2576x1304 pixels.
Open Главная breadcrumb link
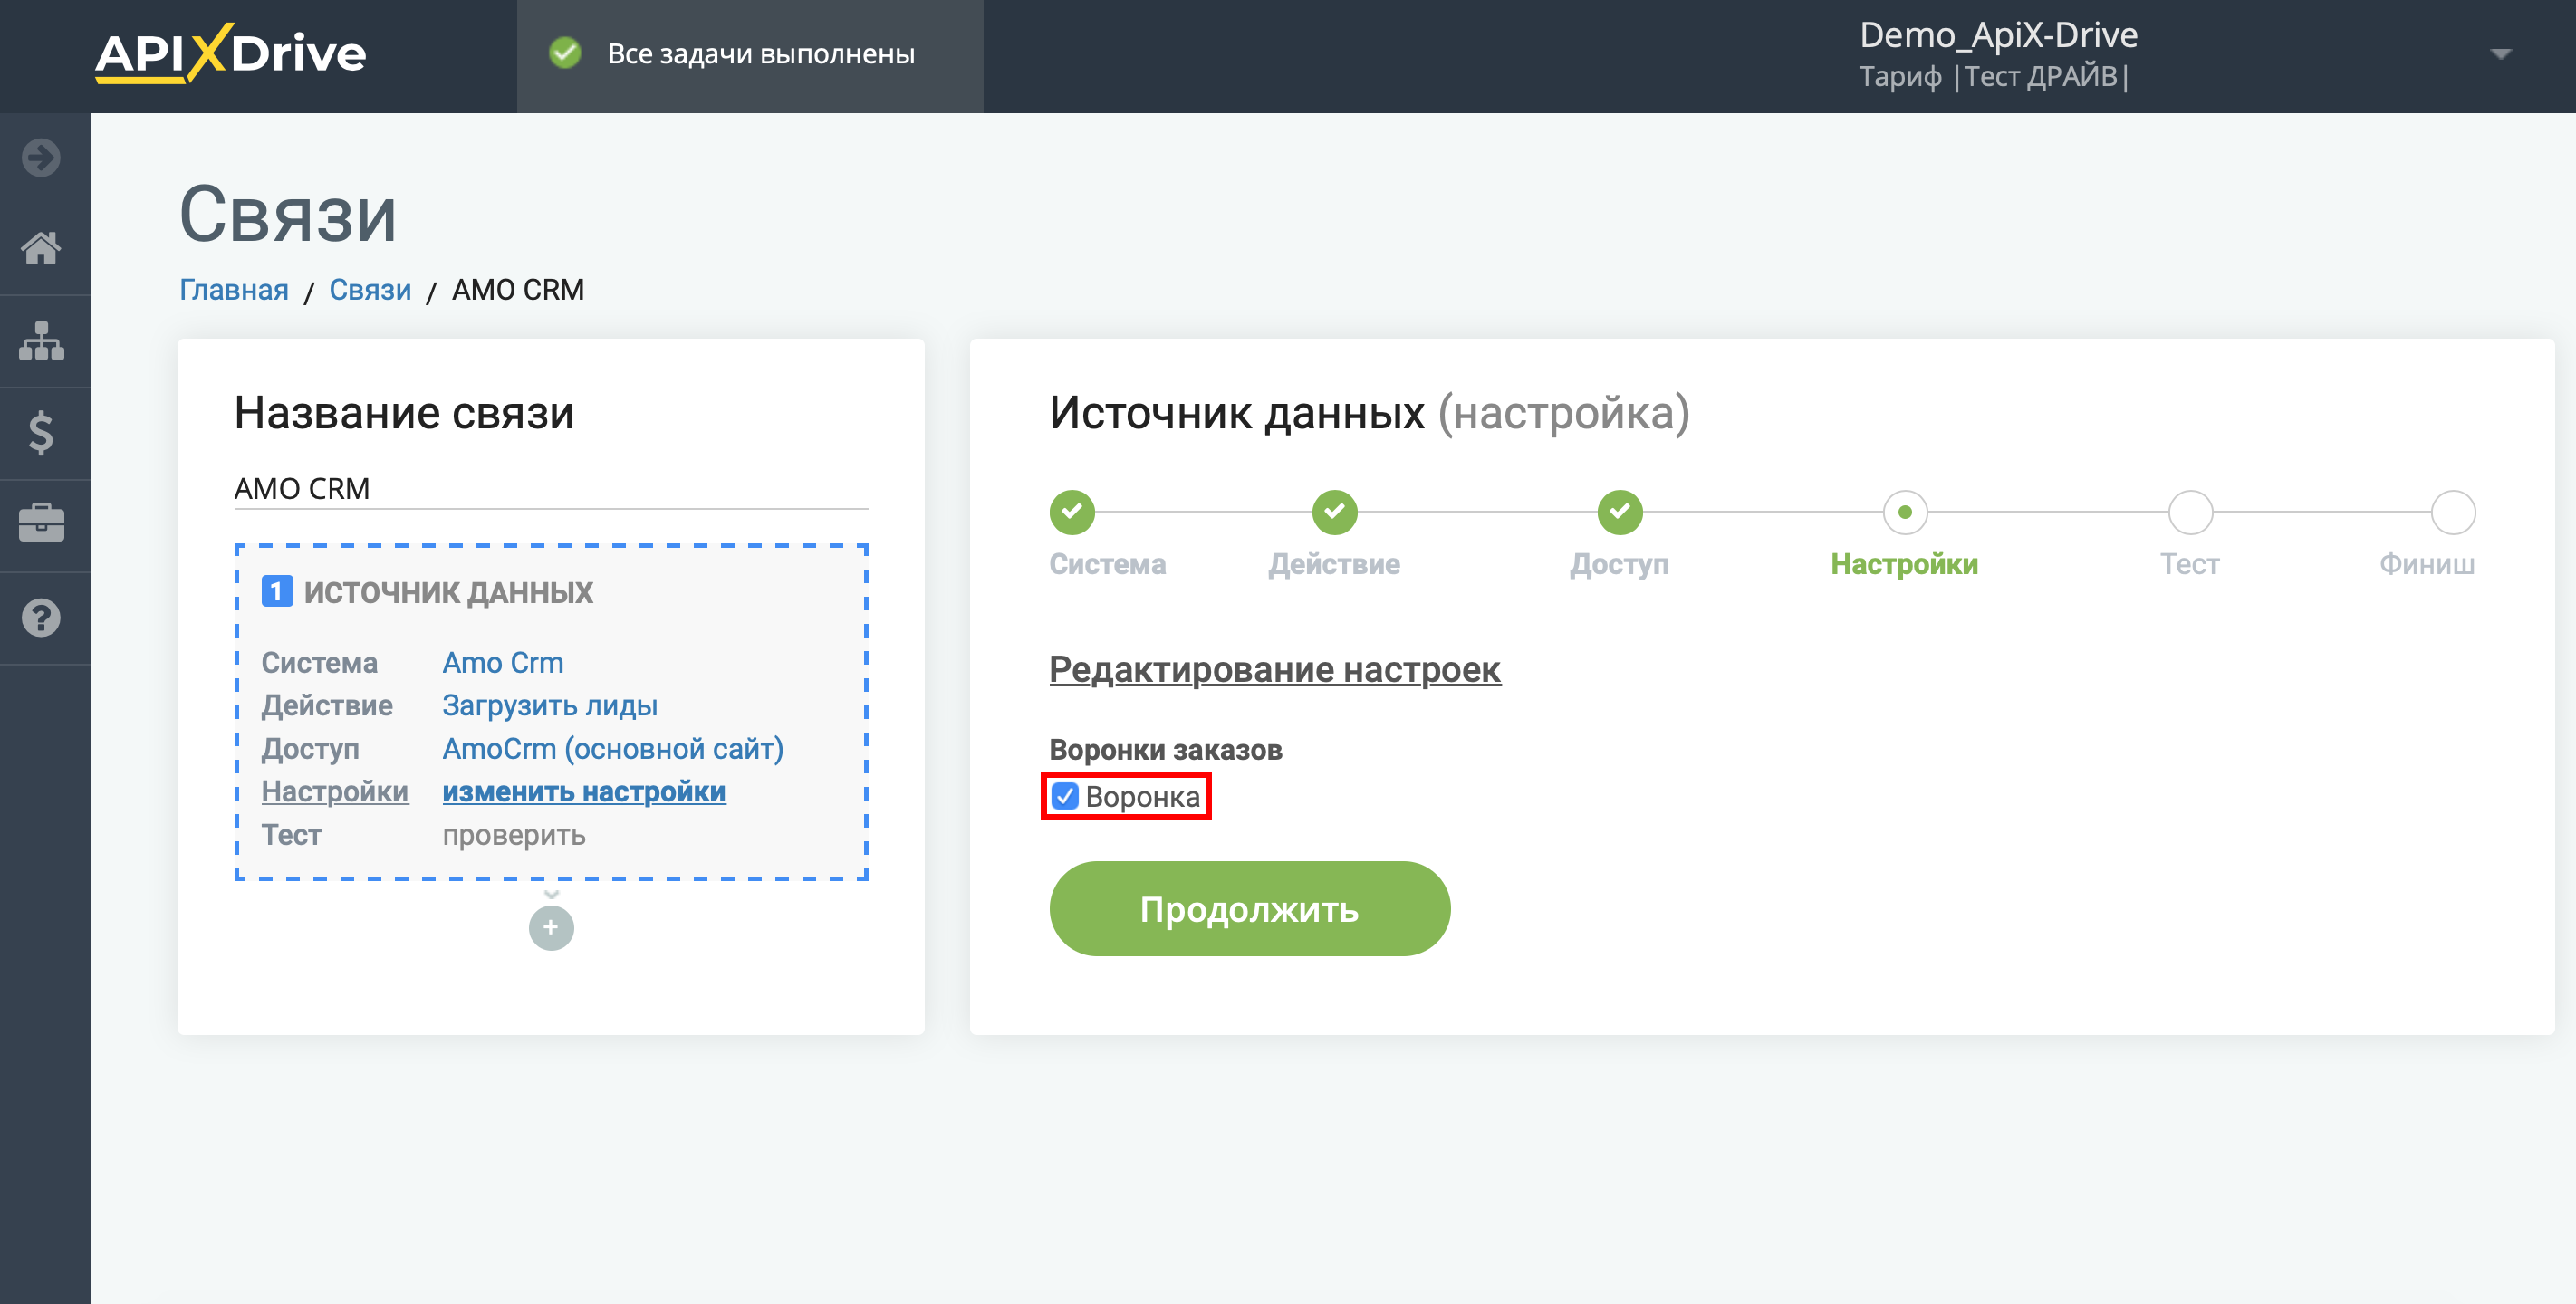pos(234,290)
